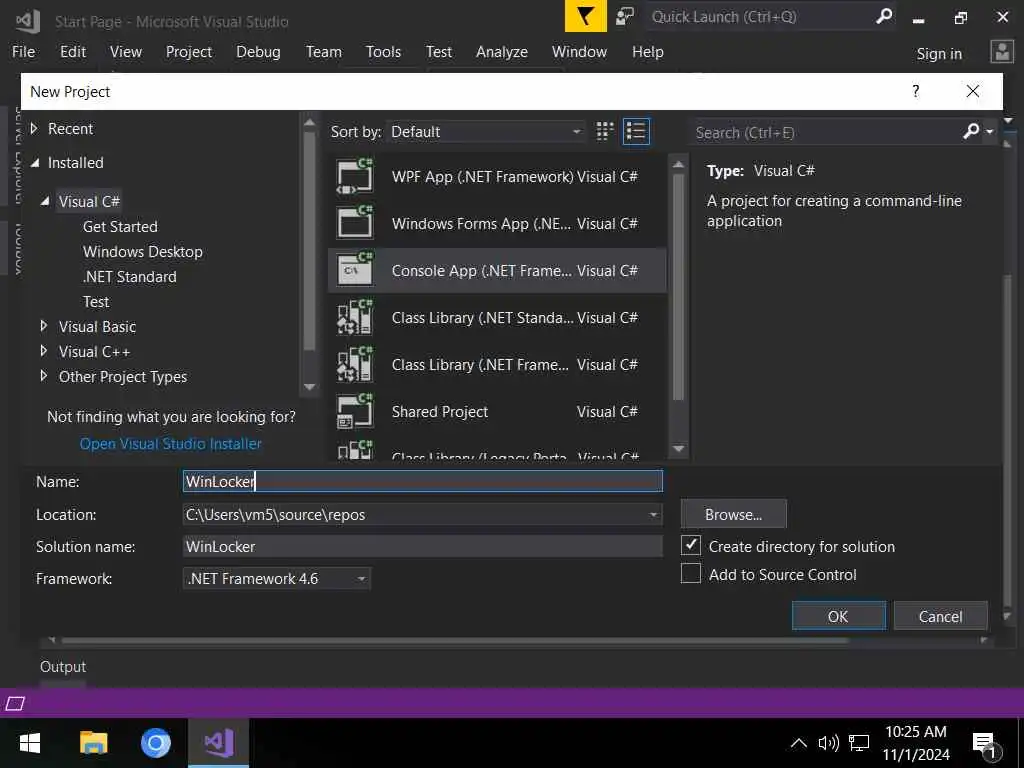Show hidden system tray icons
Image resolution: width=1024 pixels, height=768 pixels.
798,743
